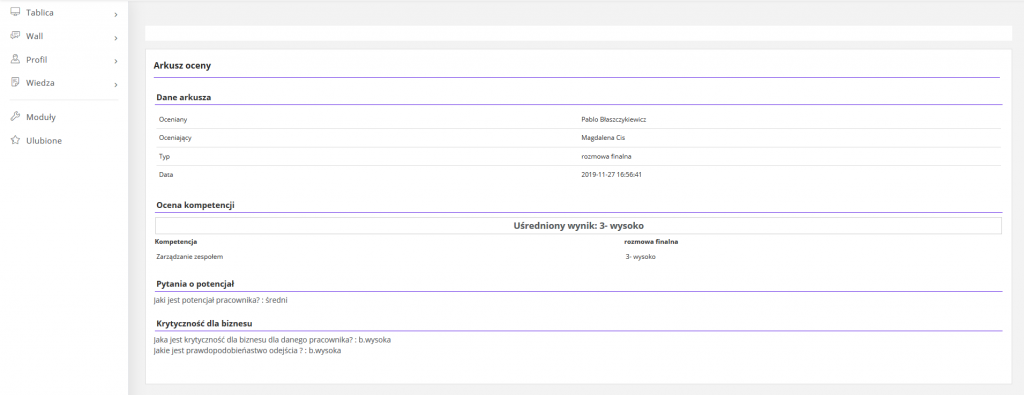The width and height of the screenshot is (1024, 395).
Task: Click the Moduły wrench icon
Action: point(16,117)
